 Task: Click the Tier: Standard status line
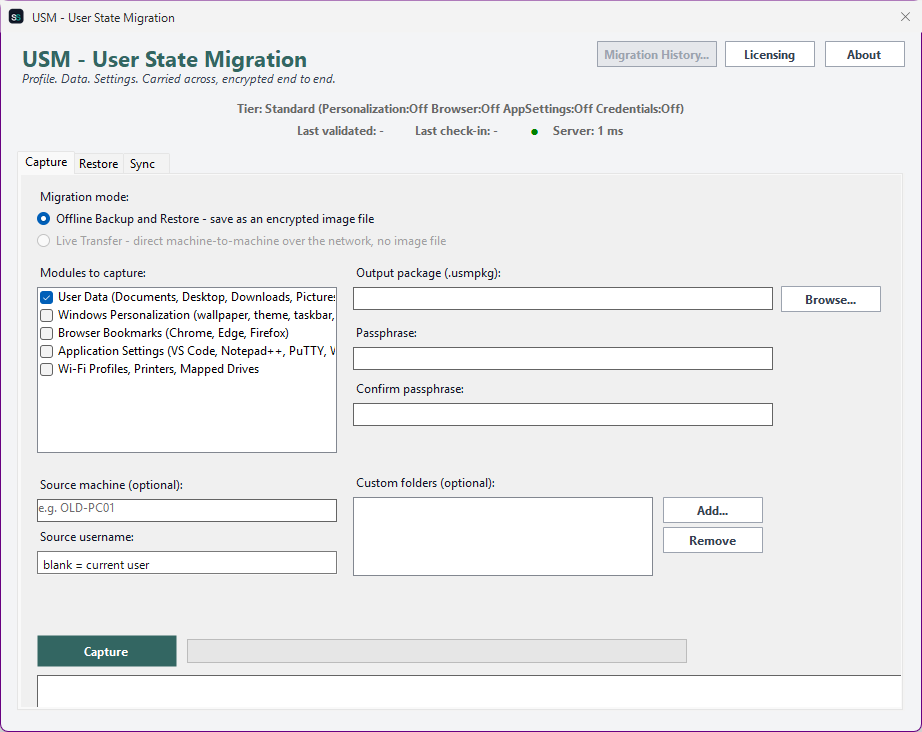click(x=460, y=109)
